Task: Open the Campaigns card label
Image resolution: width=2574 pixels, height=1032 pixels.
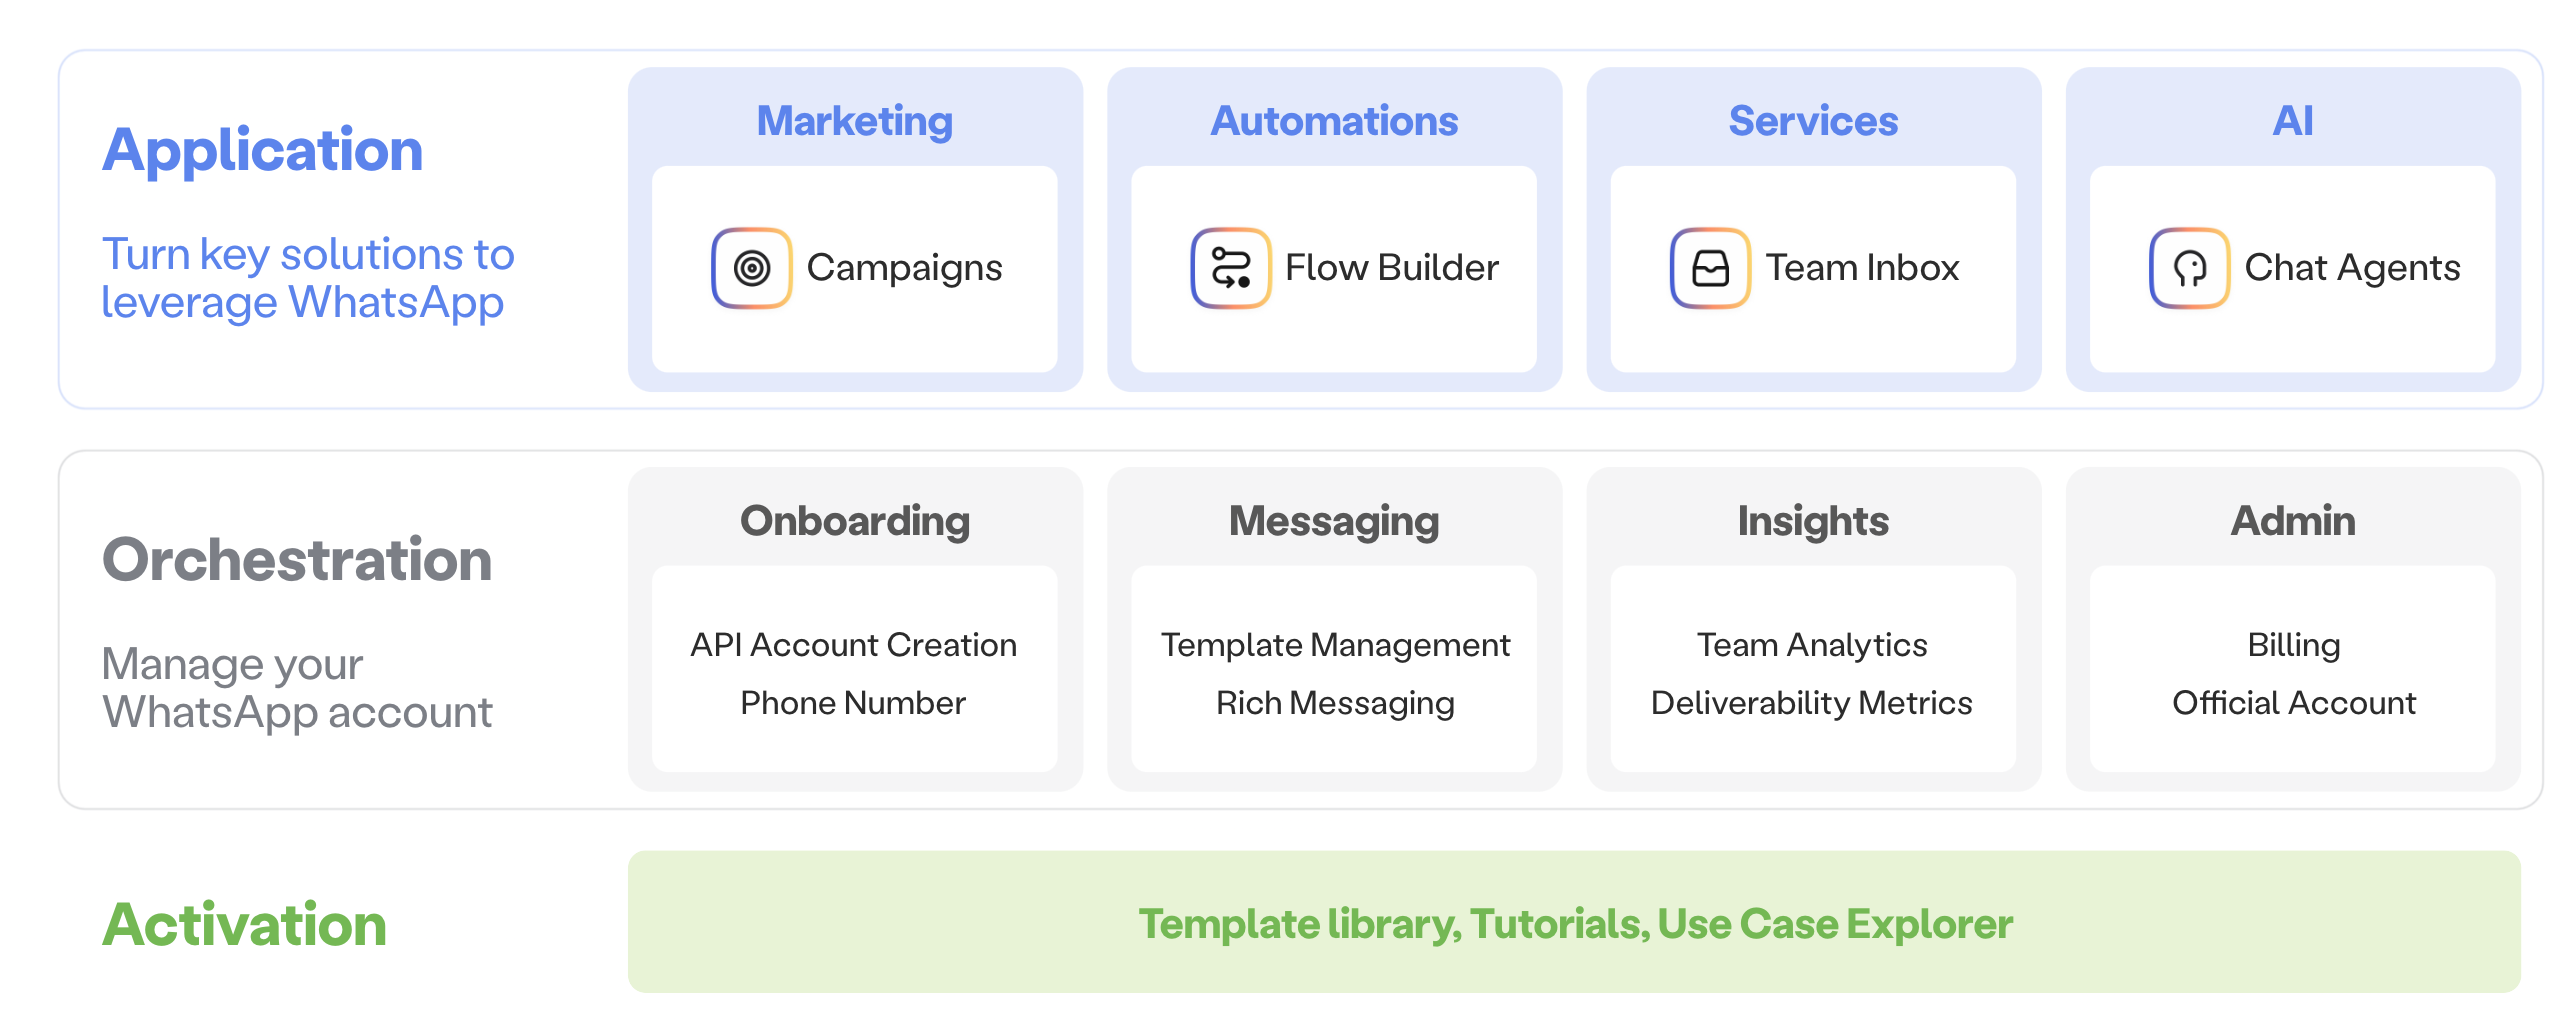Action: (904, 268)
